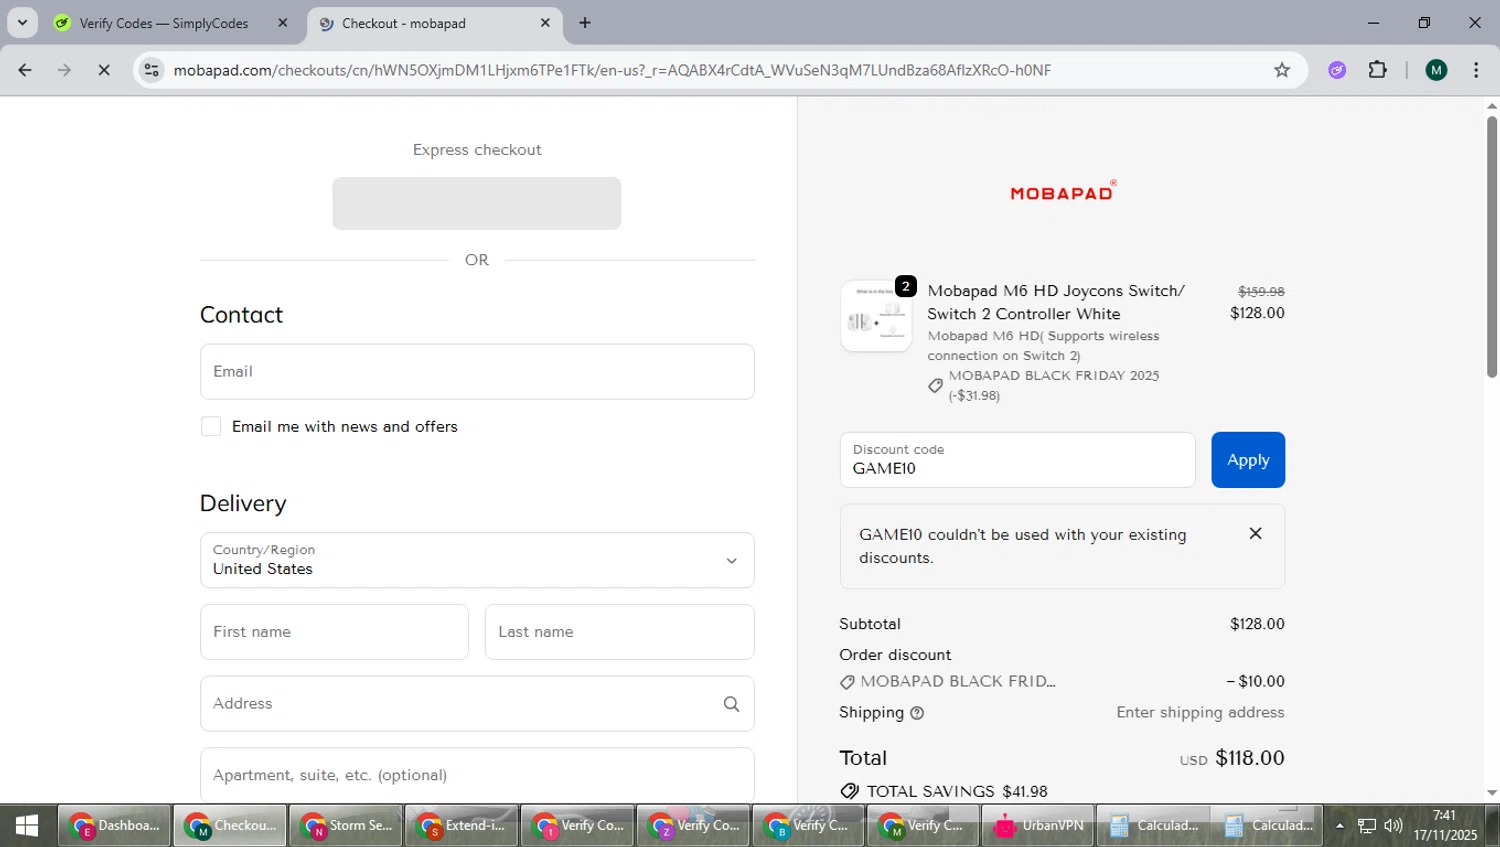Image resolution: width=1500 pixels, height=847 pixels.
Task: Open the Windows Start button
Action: click(27, 826)
